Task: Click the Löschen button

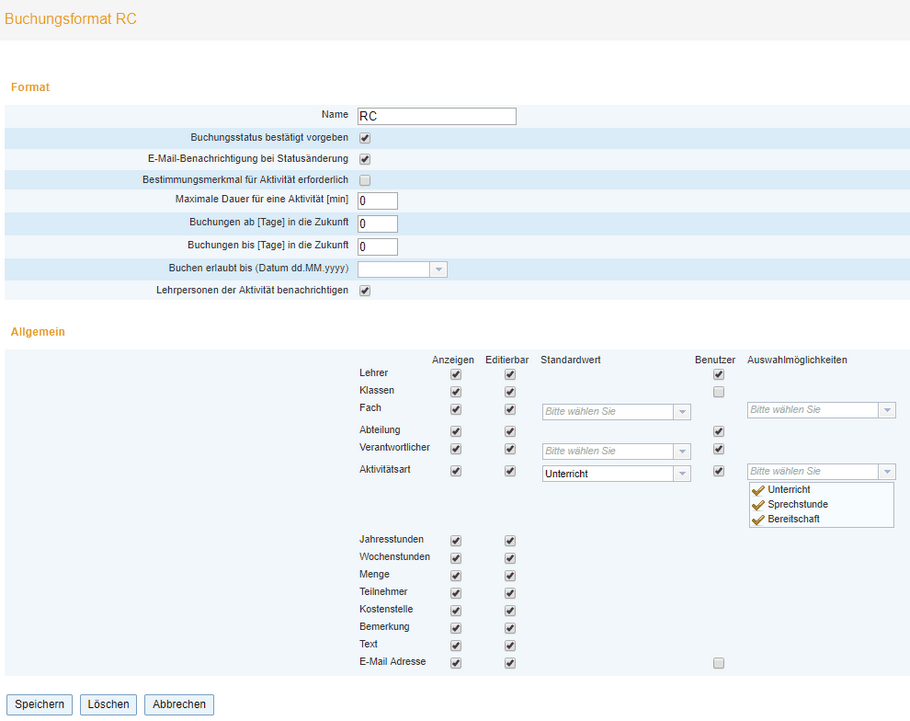Action: tap(109, 704)
